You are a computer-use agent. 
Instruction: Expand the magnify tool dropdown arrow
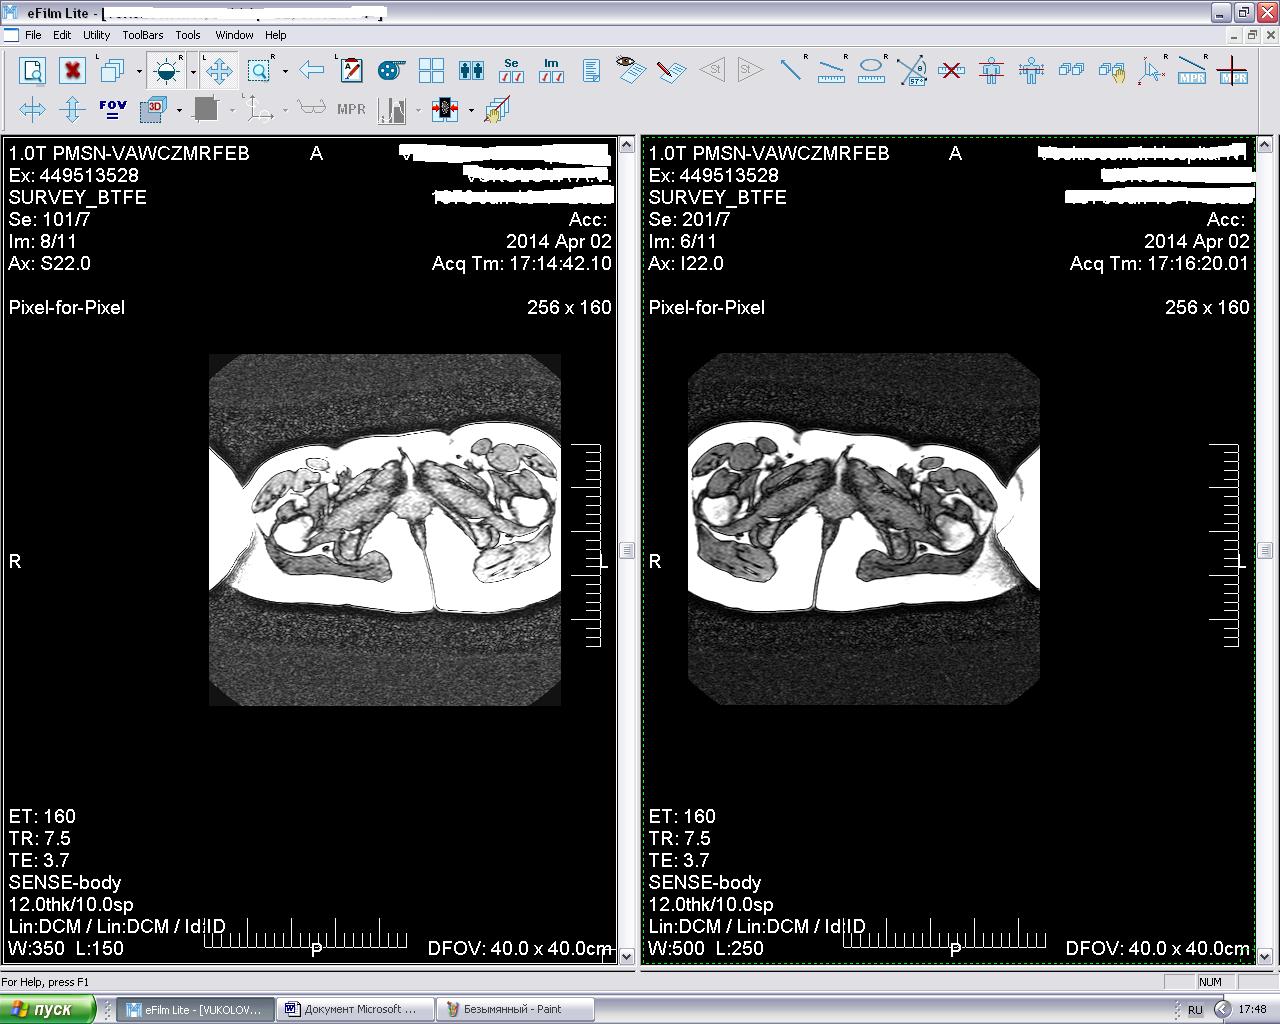point(285,71)
